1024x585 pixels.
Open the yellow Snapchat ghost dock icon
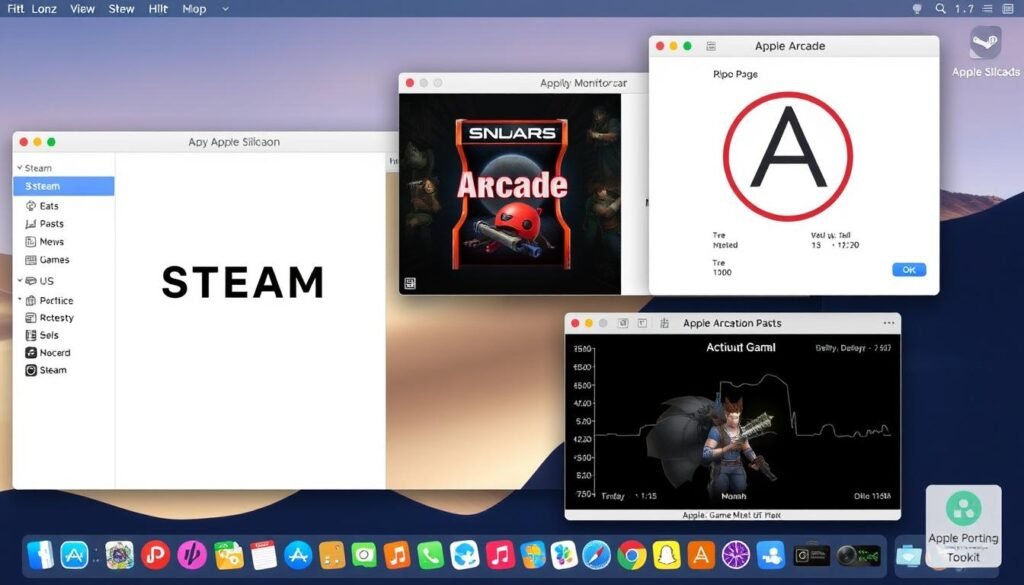666,556
